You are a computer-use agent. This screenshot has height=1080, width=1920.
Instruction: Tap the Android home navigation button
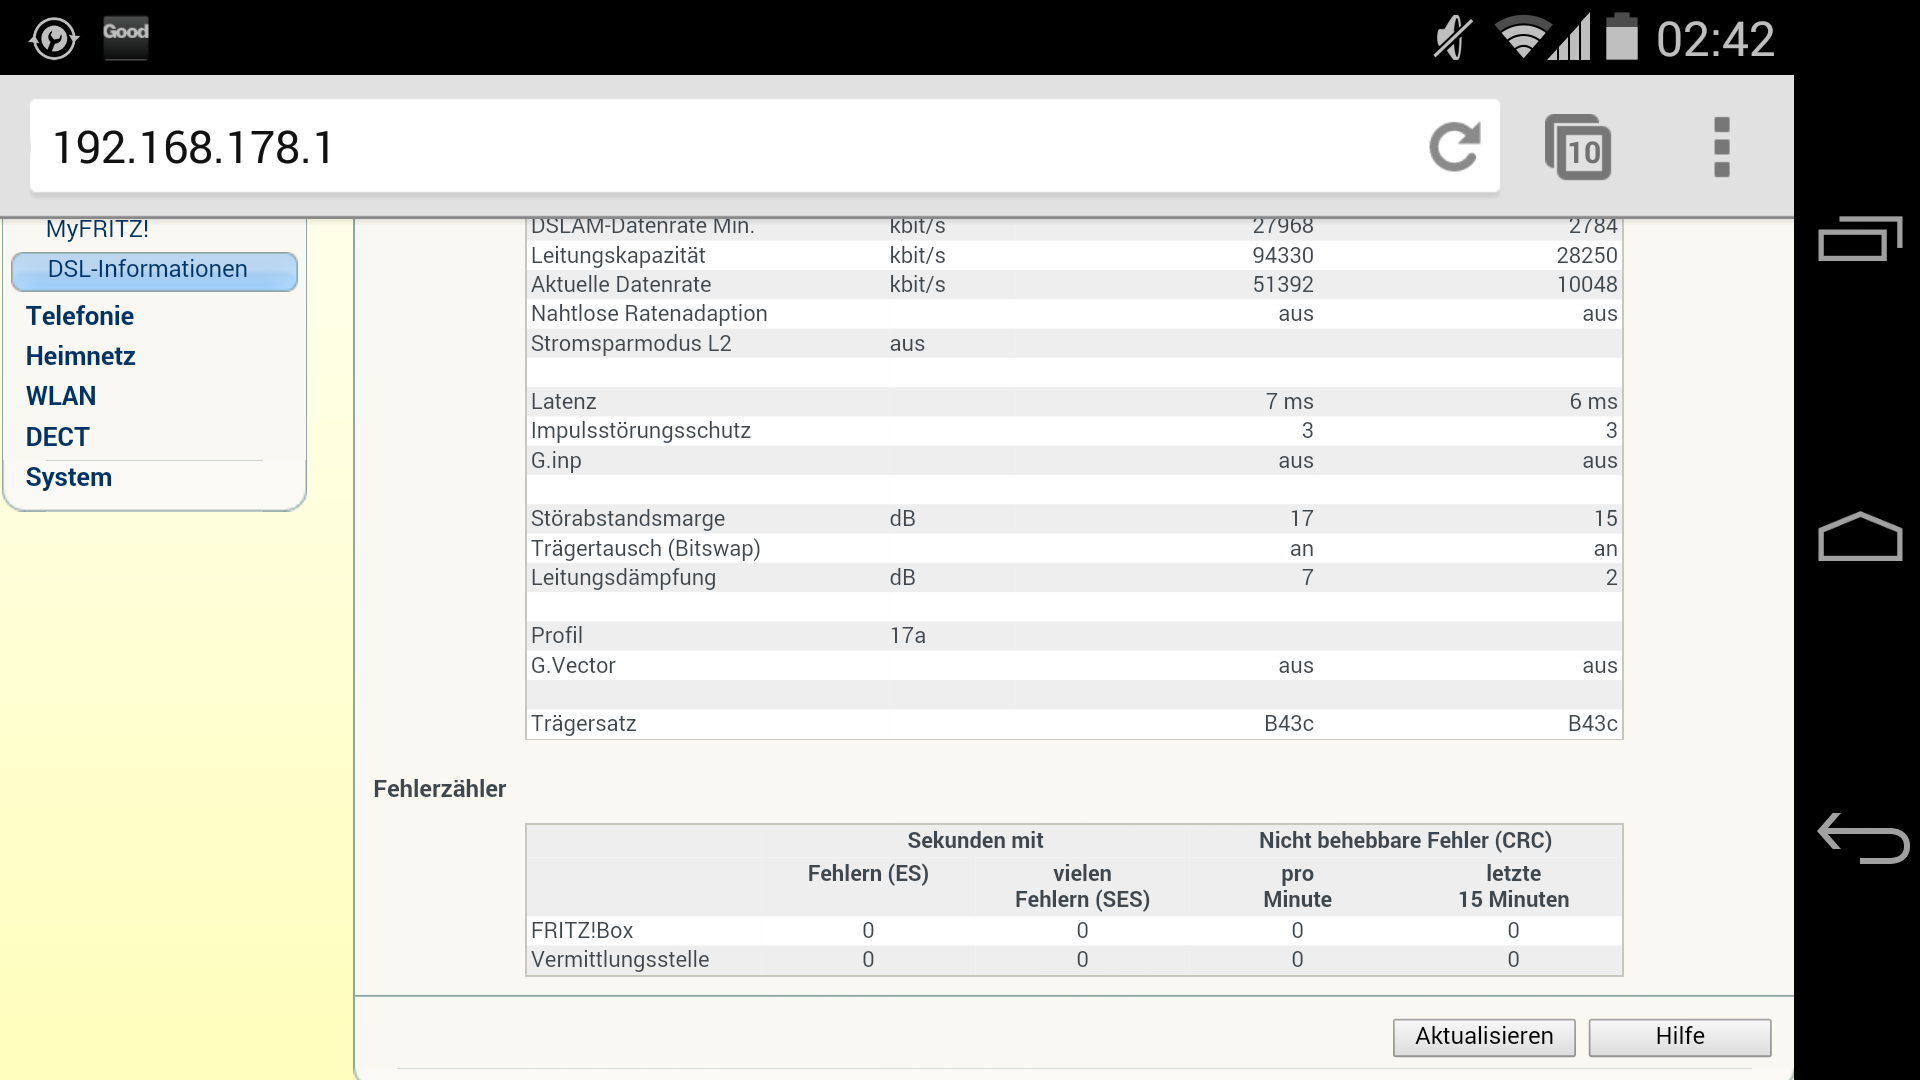tap(1859, 537)
